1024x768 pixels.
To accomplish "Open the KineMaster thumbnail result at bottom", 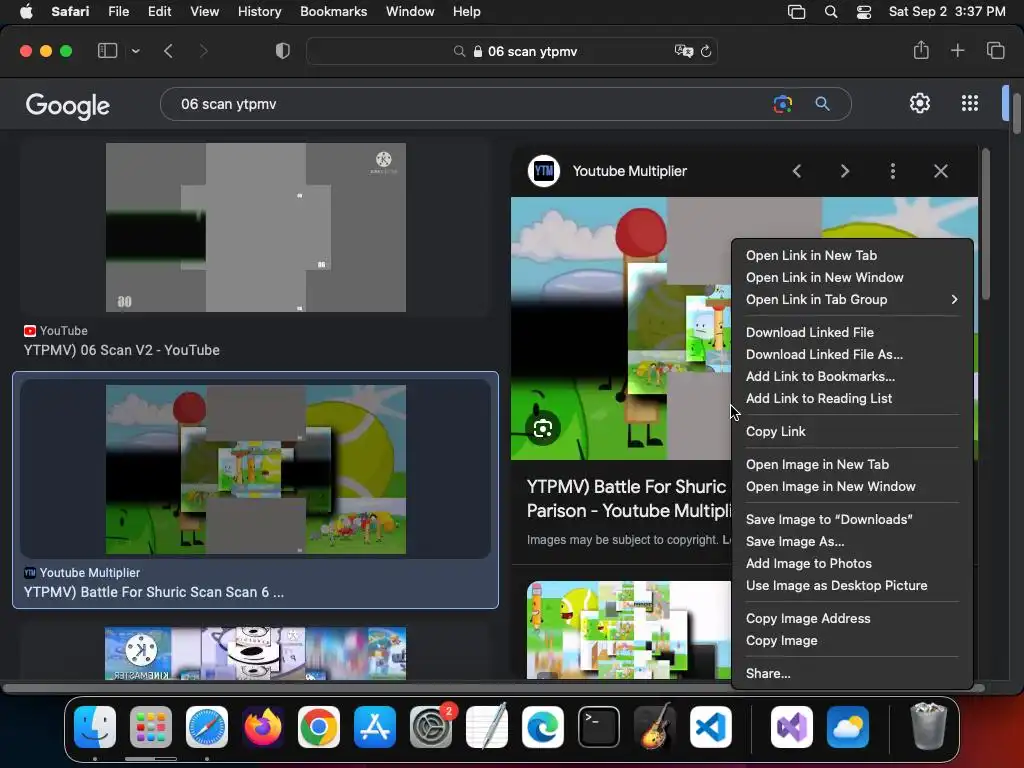I will coord(255,653).
